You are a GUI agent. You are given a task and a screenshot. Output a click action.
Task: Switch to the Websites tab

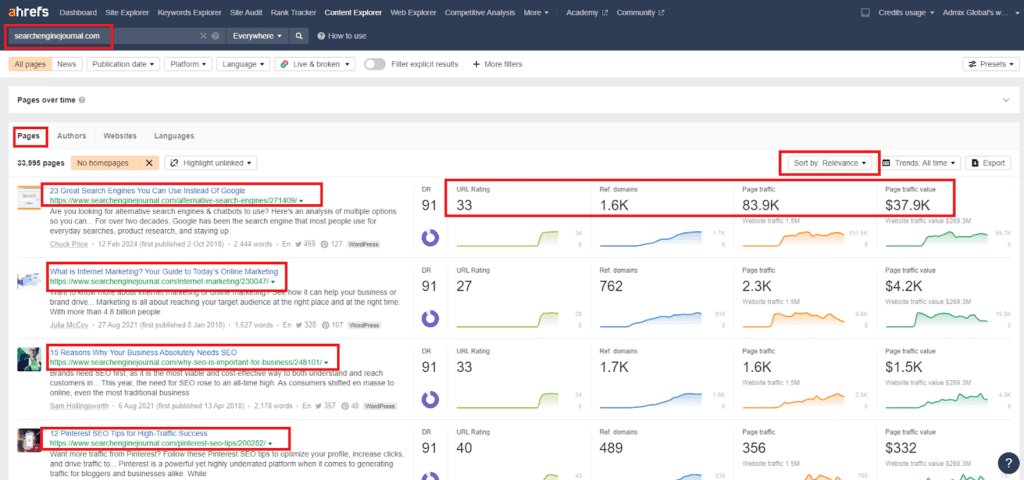120,136
